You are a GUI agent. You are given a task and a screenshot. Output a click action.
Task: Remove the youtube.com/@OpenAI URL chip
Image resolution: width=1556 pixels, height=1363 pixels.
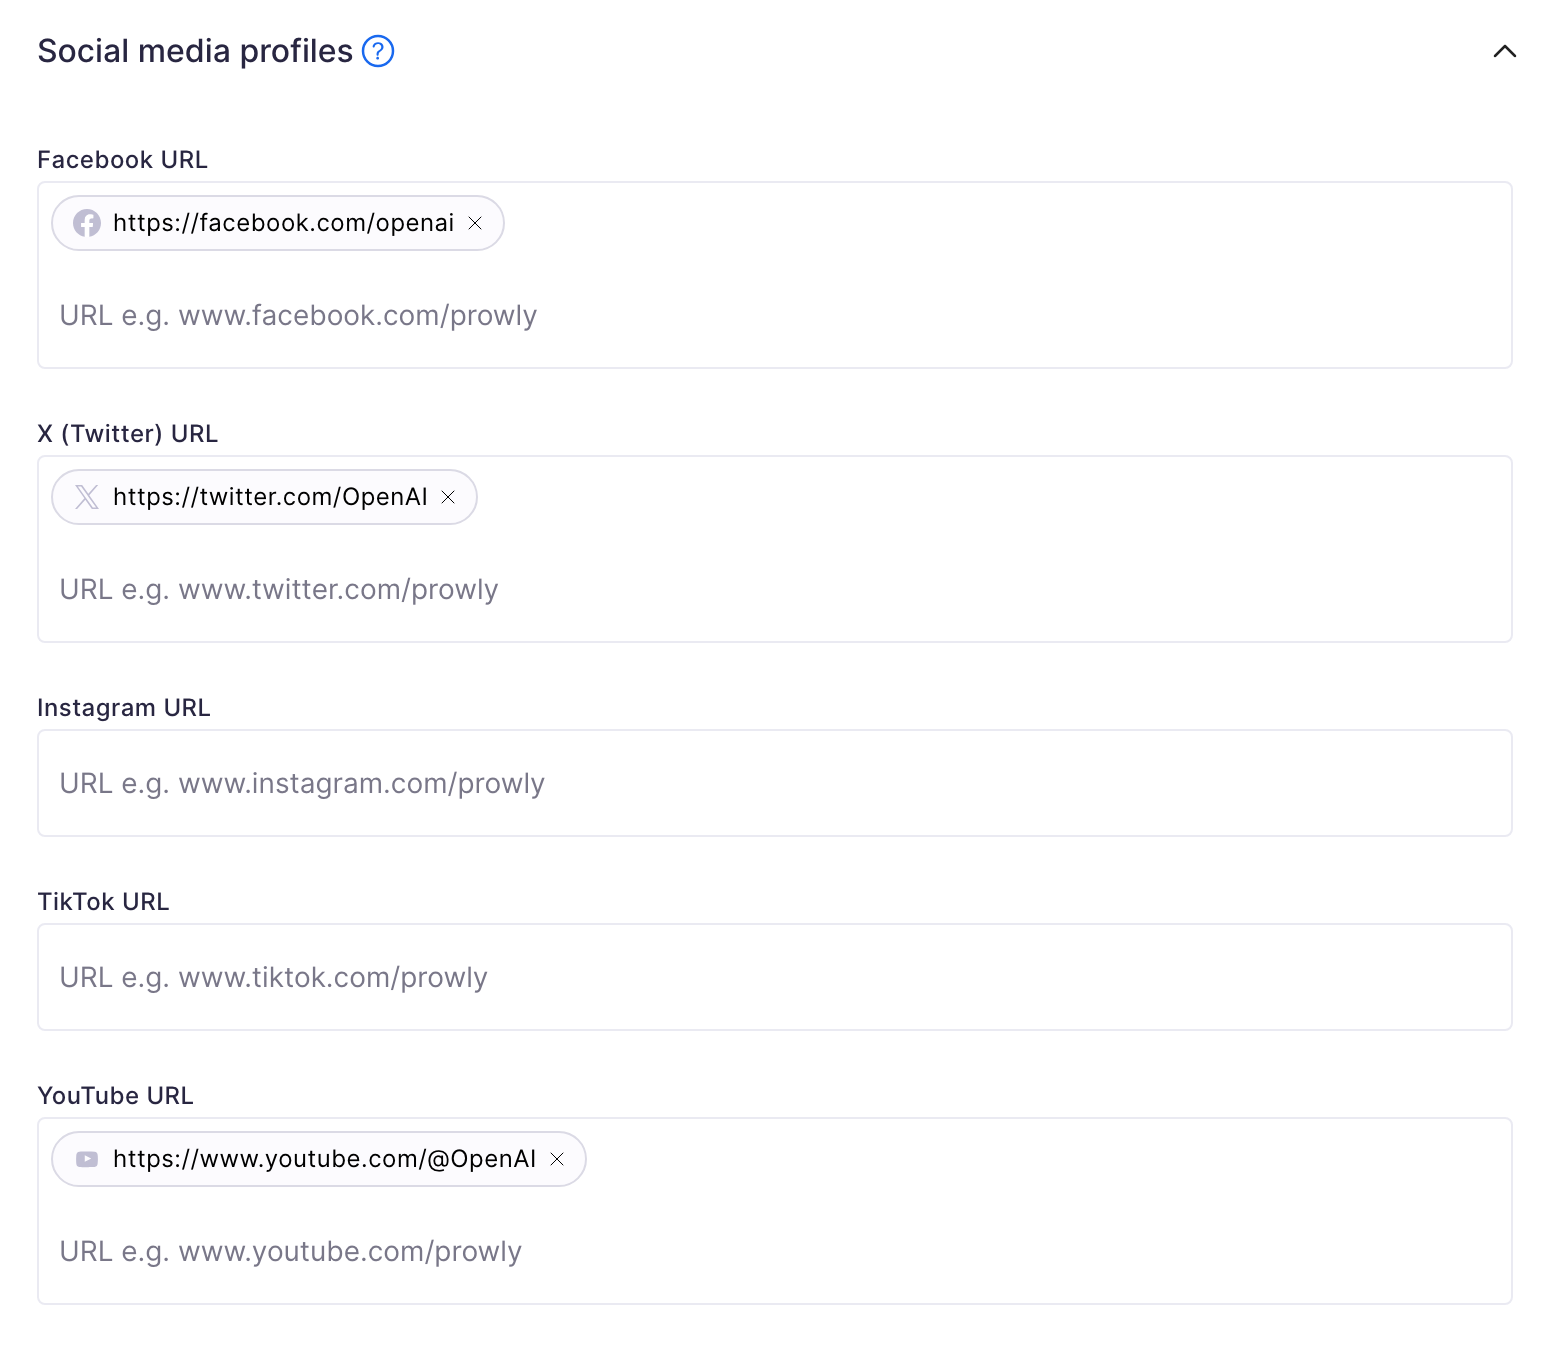point(558,1159)
